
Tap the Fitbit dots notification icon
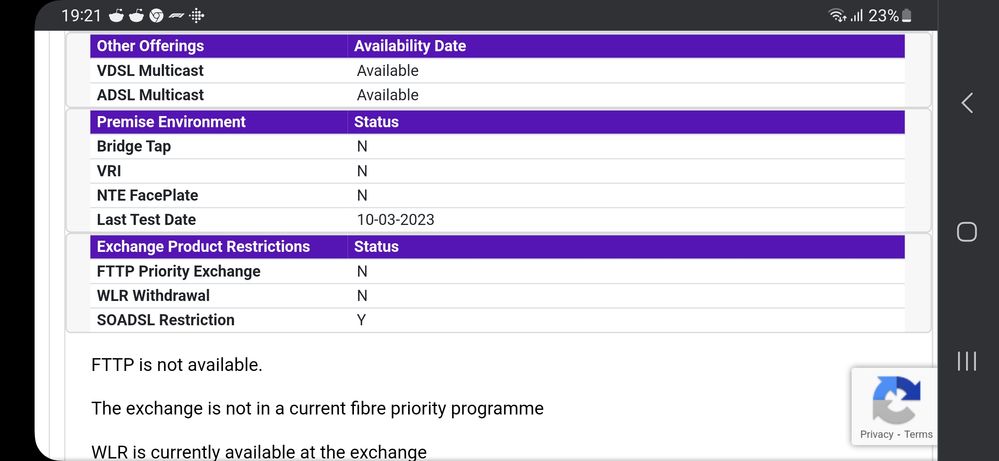pyautogui.click(x=197, y=15)
